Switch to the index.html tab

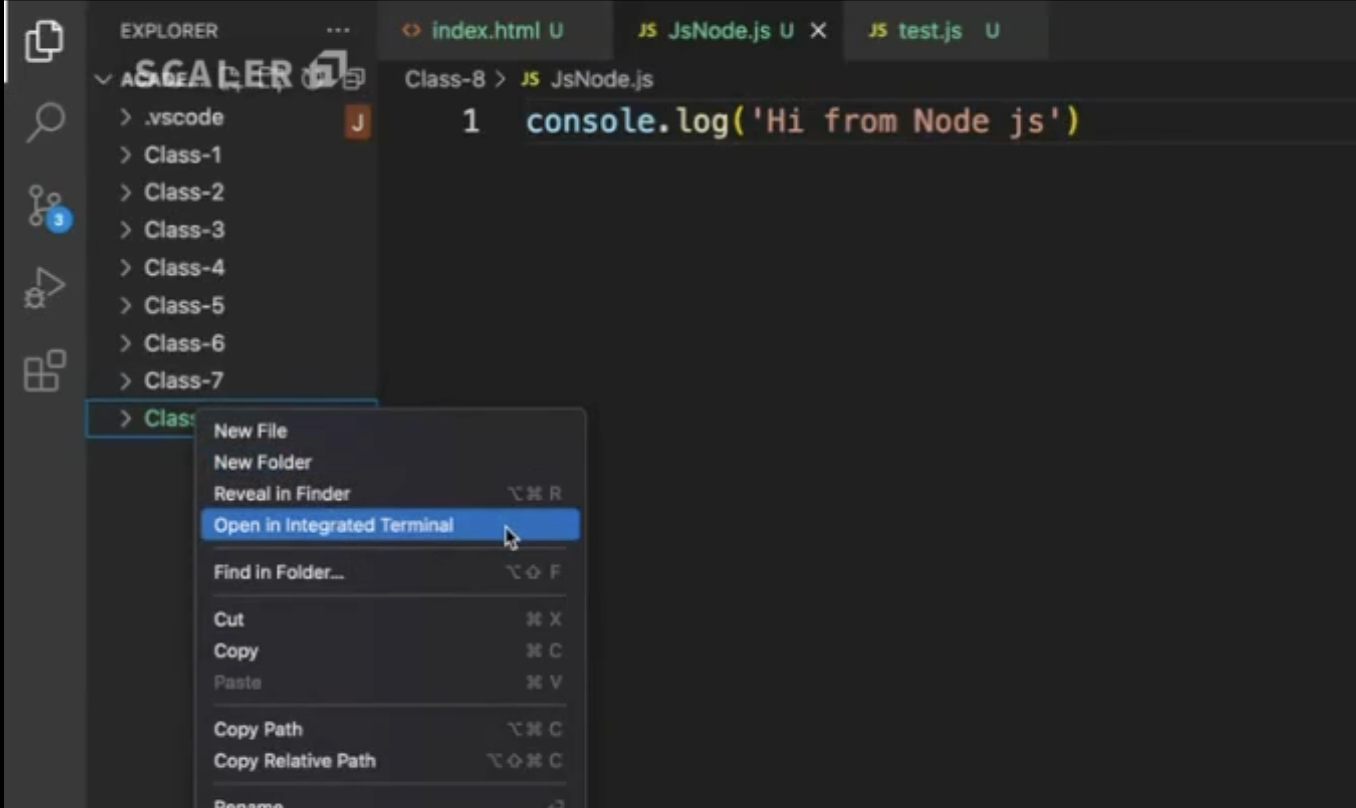coord(485,31)
